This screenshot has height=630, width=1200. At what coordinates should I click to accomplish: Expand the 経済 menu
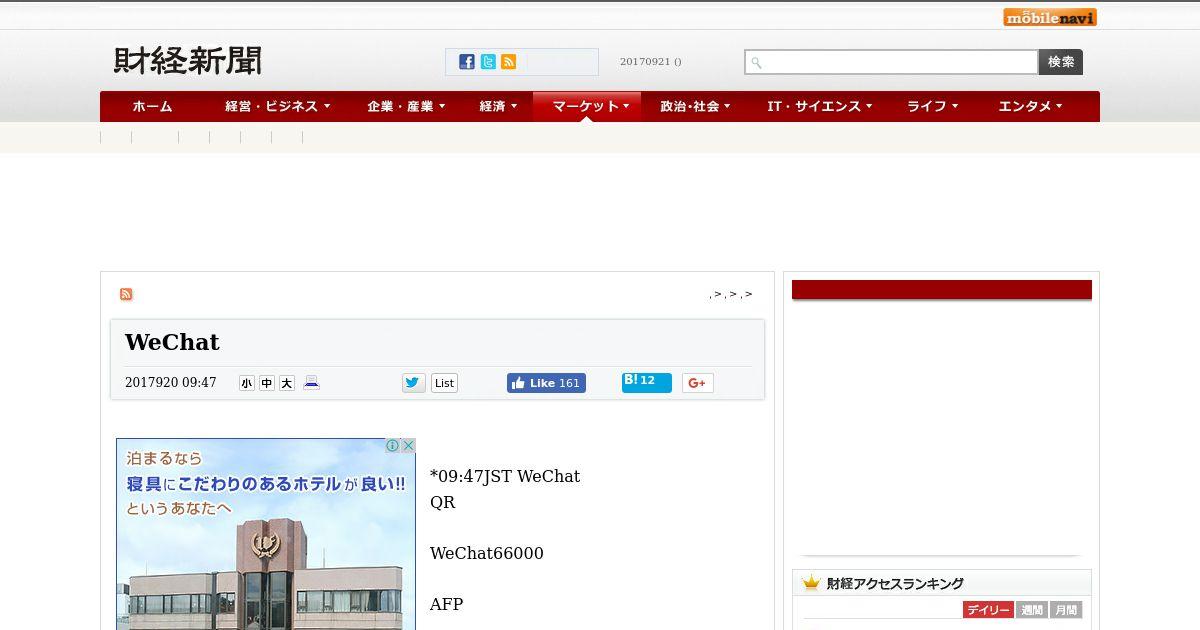pyautogui.click(x=497, y=106)
